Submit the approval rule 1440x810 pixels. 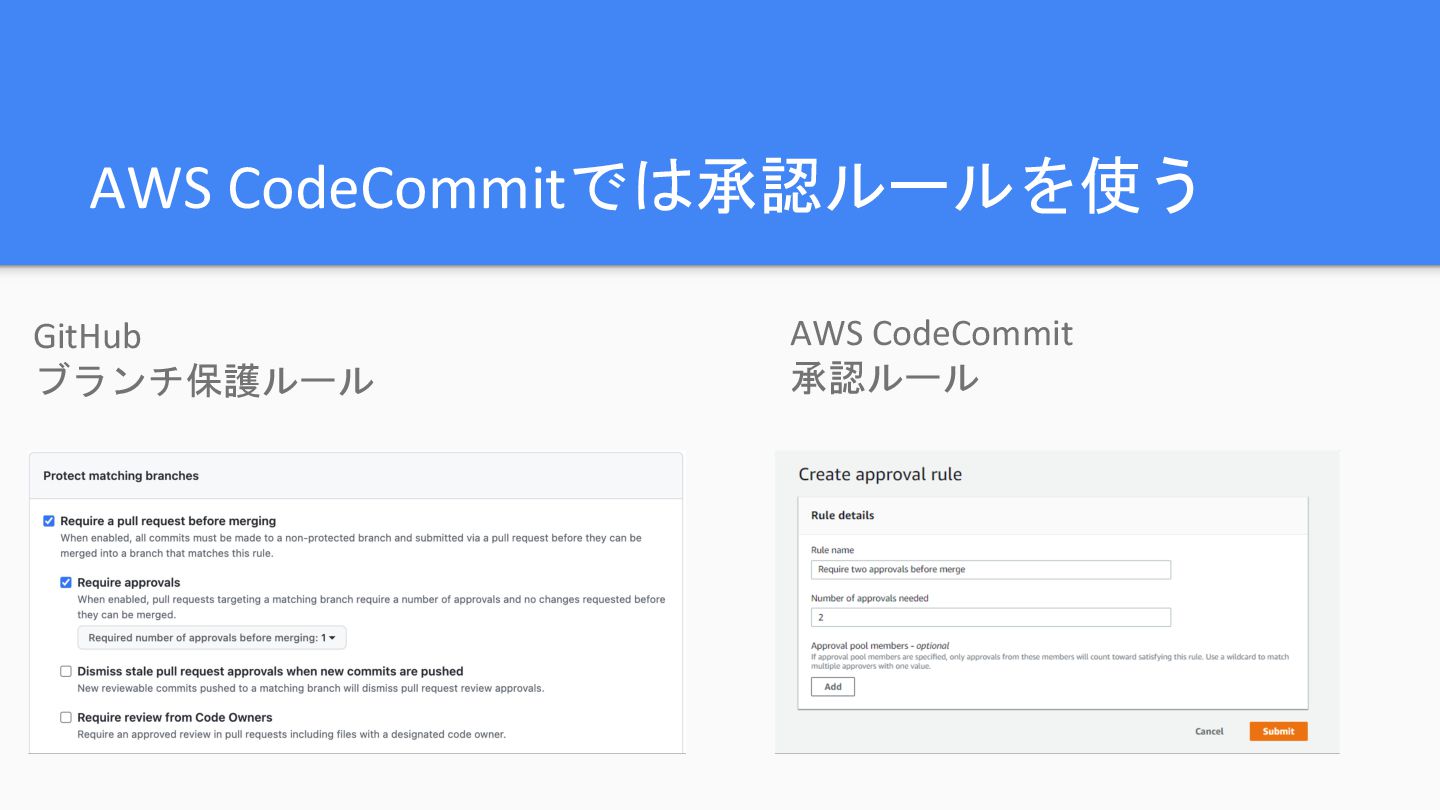(x=1278, y=731)
